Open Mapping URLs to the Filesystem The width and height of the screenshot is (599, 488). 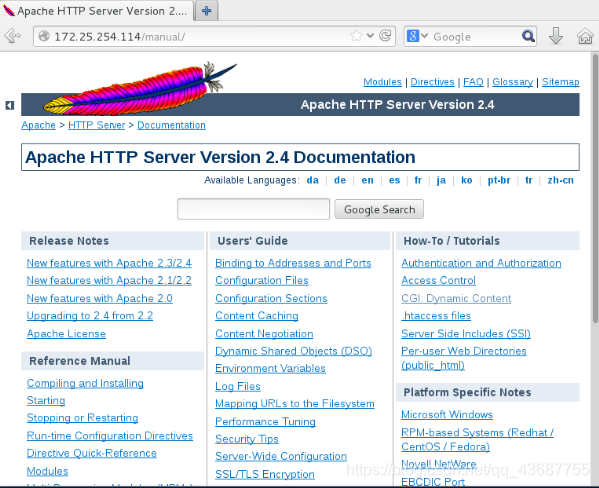coord(295,404)
